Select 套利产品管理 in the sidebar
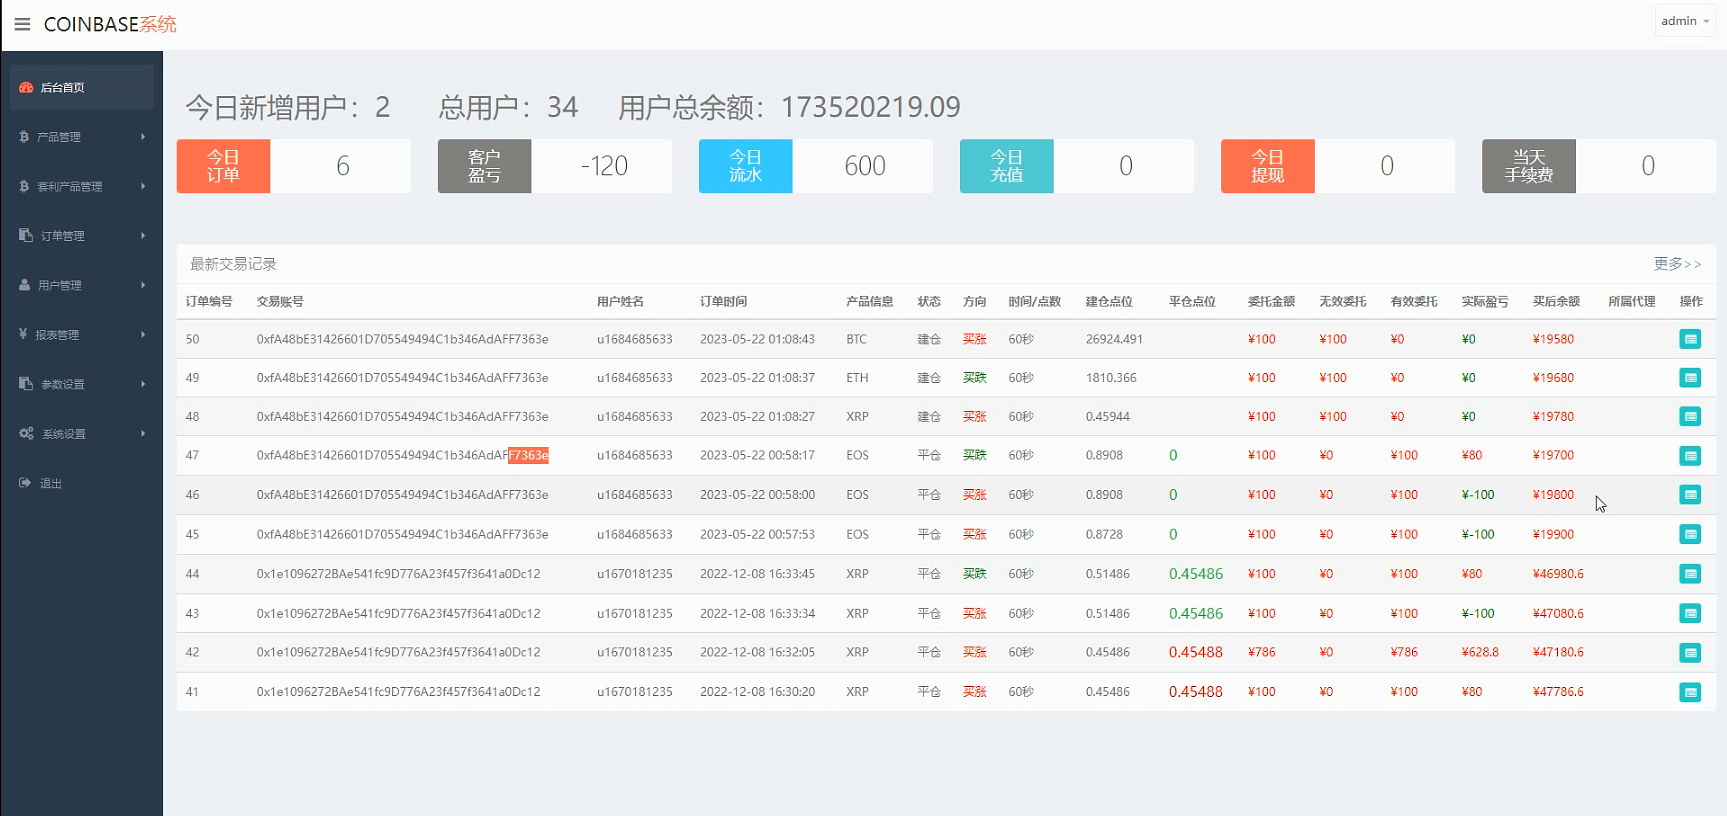The height and width of the screenshot is (816, 1727). [70, 186]
